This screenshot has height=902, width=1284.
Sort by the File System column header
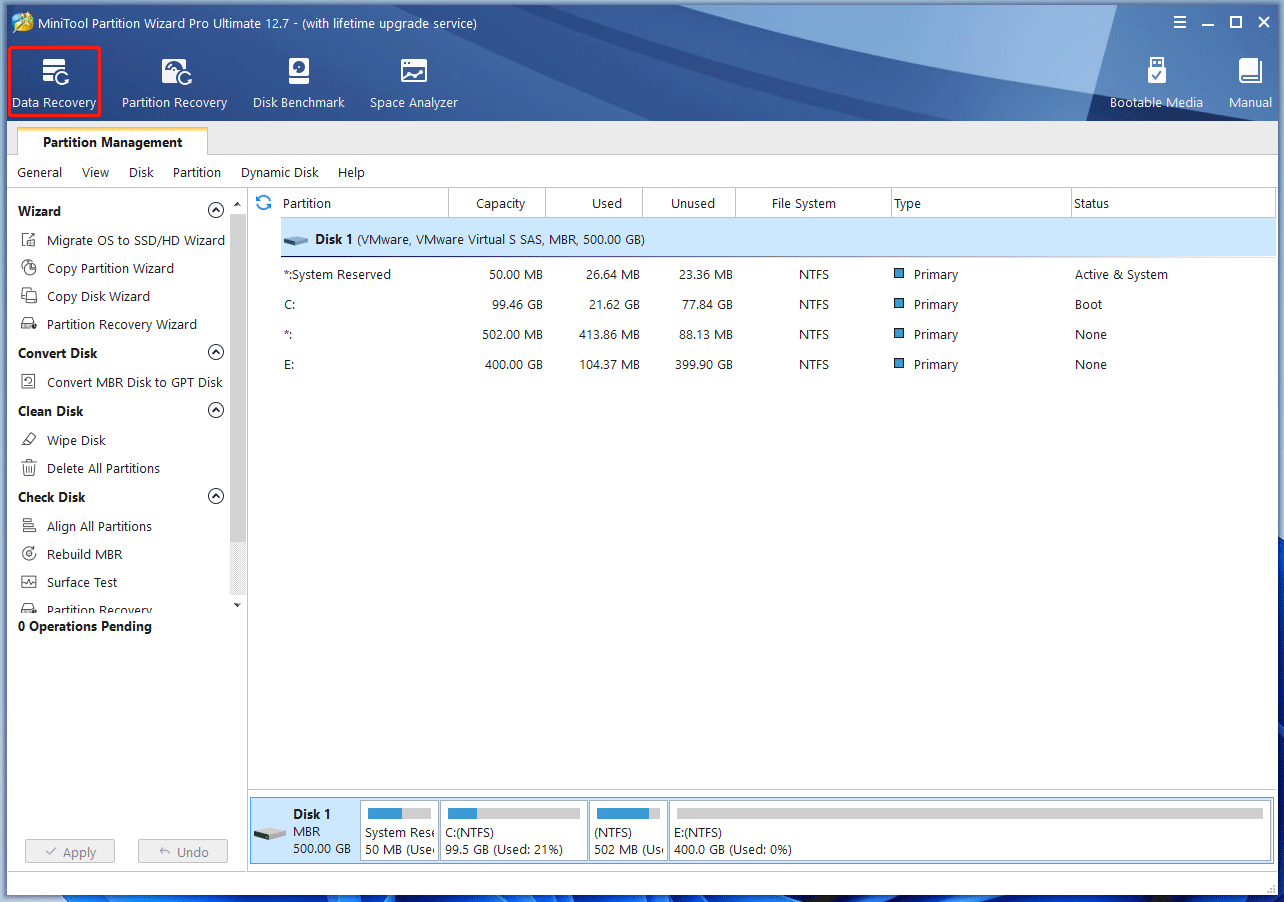(813, 203)
